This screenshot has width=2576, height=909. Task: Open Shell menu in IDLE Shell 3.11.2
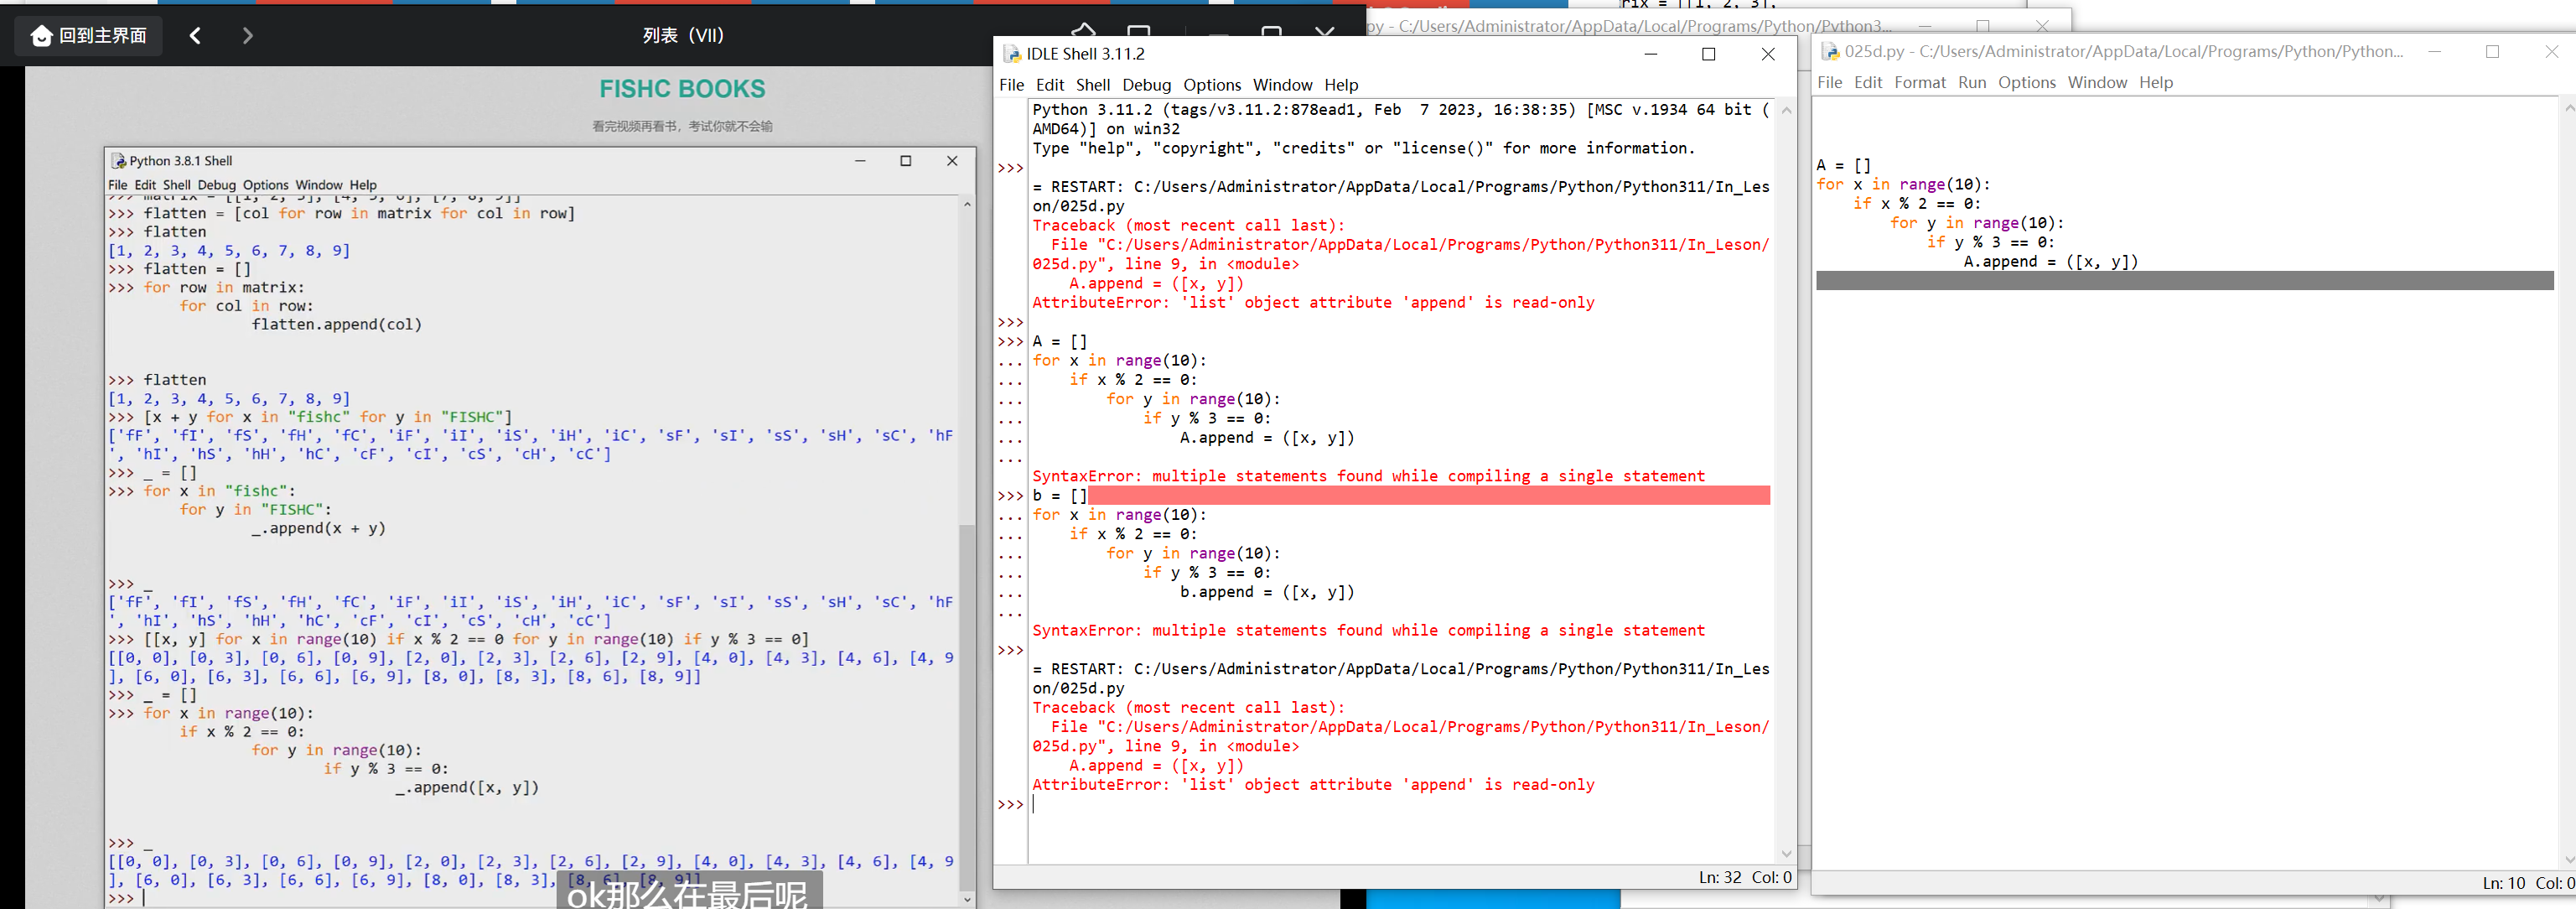[1093, 85]
